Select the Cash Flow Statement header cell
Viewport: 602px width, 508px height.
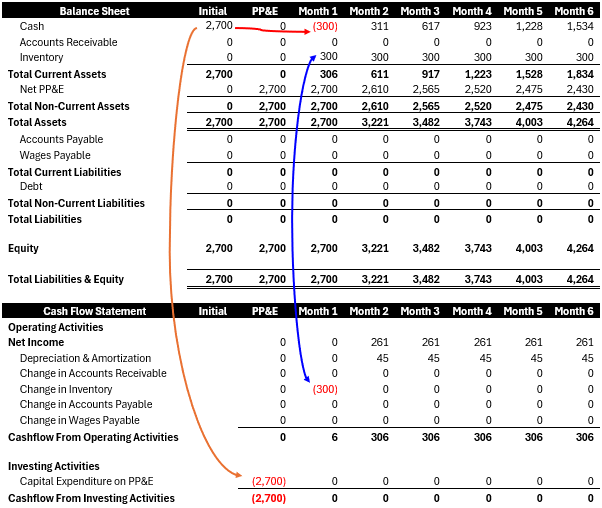[x=94, y=311]
